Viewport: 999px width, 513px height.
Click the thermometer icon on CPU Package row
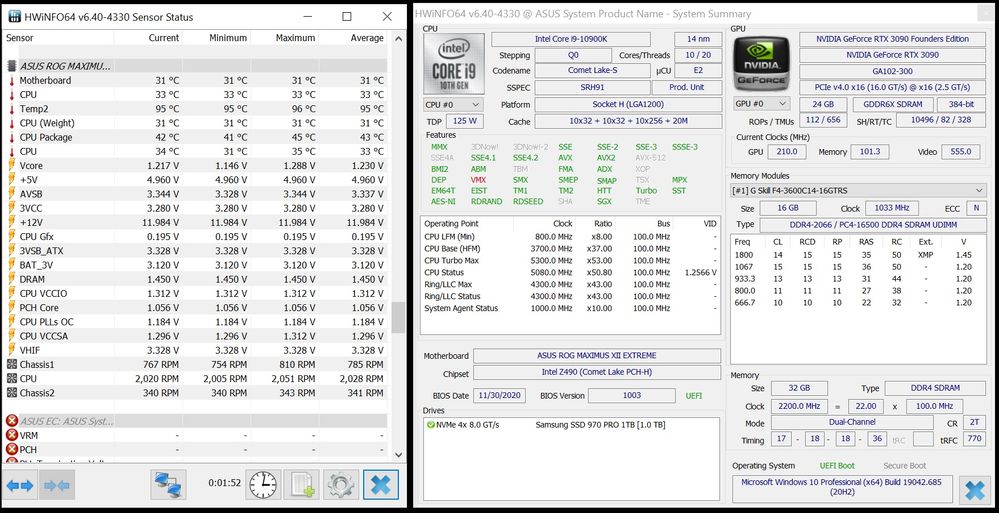11,137
